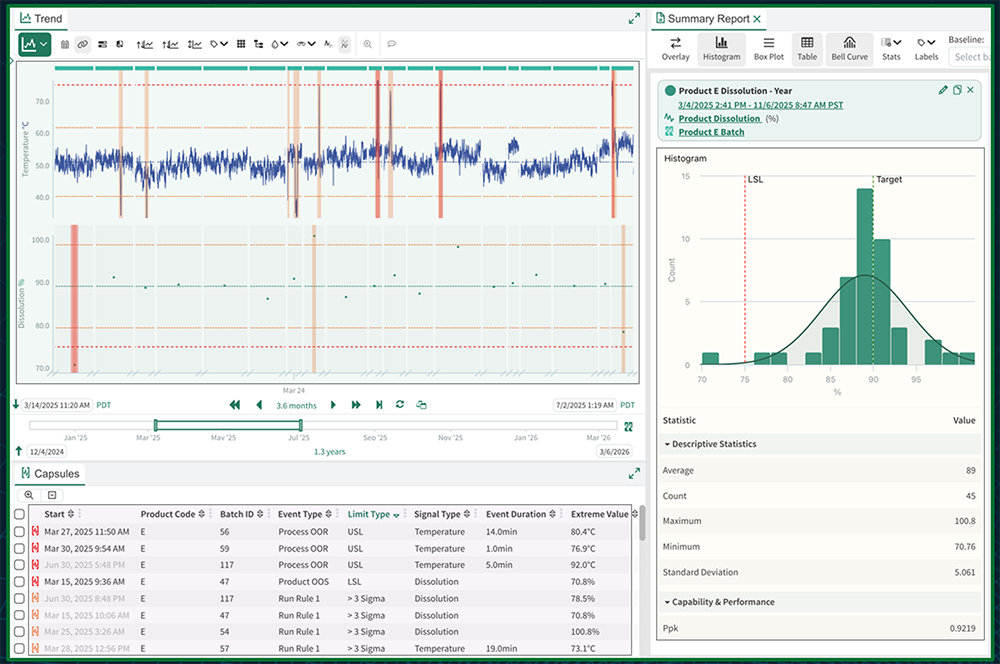The height and width of the screenshot is (664, 1000).
Task: Click the right handle of range slider
Action: click(300, 425)
